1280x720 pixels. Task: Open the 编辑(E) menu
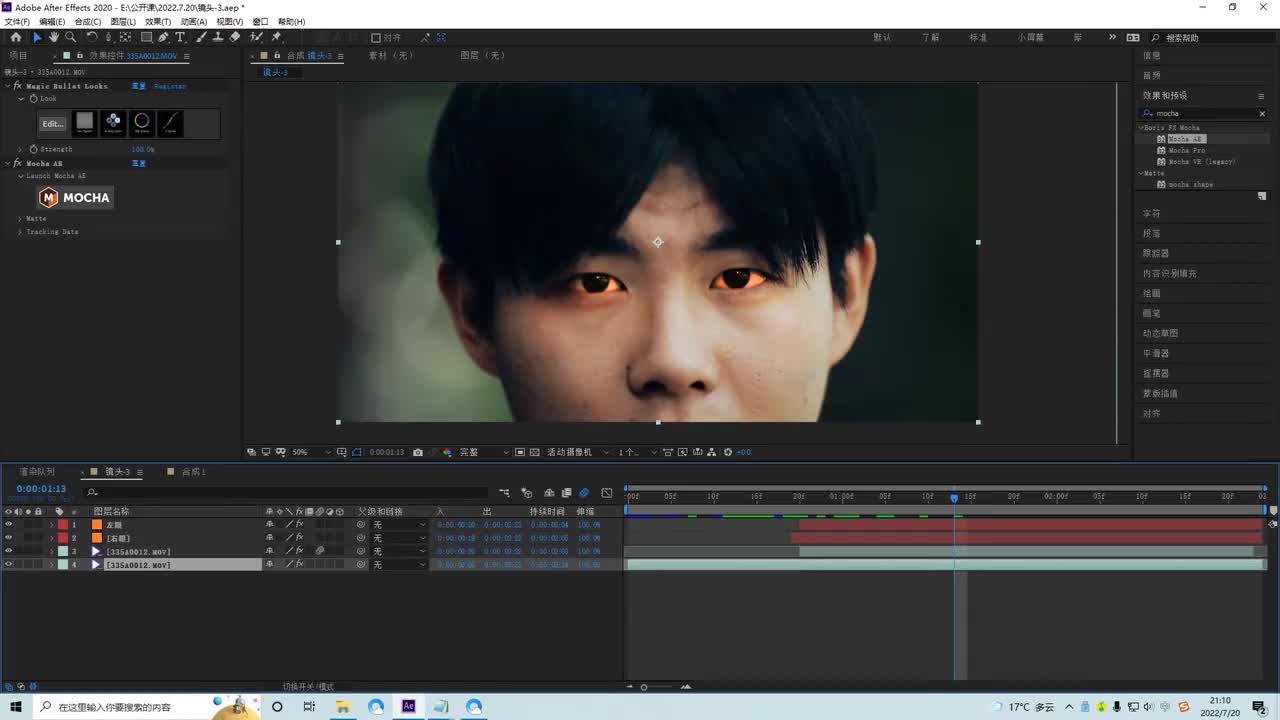point(52,21)
